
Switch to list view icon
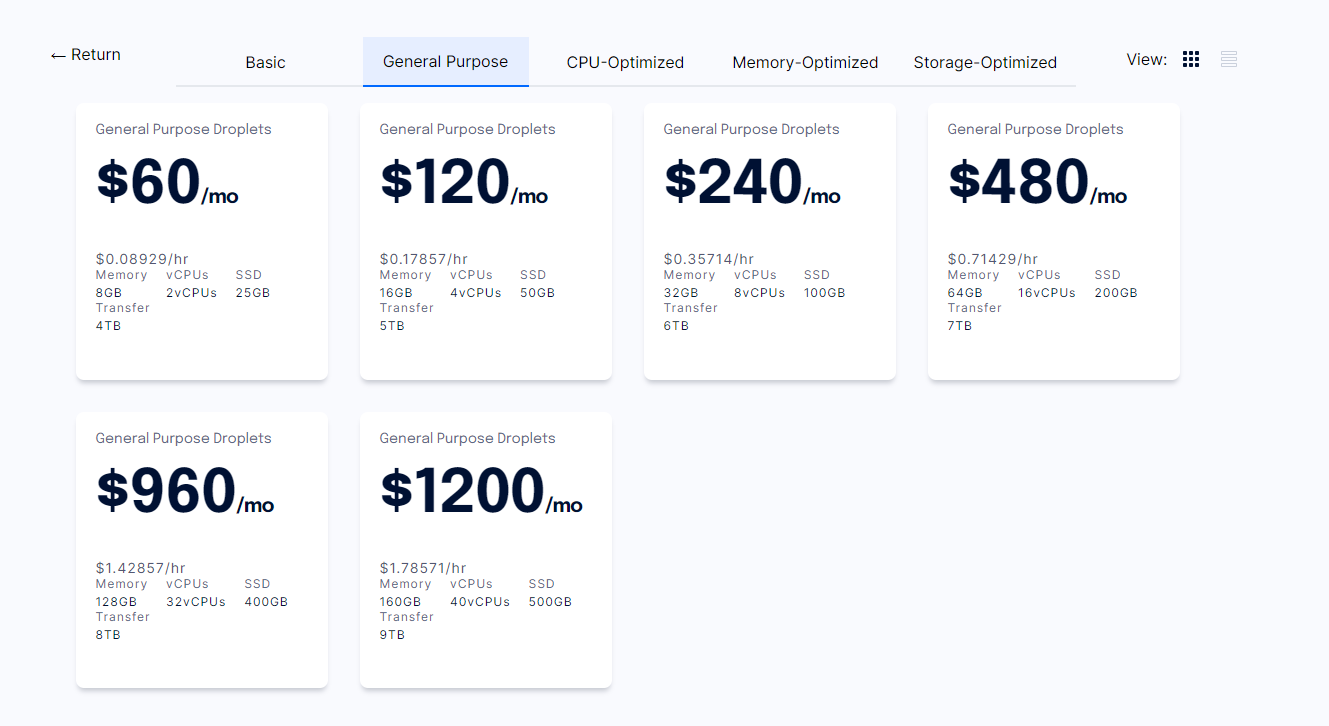[1229, 60]
